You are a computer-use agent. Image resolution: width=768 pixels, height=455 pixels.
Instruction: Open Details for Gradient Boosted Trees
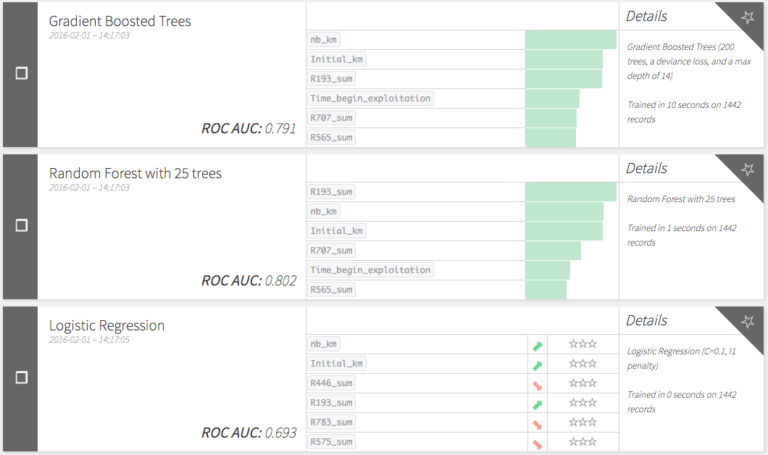(647, 16)
